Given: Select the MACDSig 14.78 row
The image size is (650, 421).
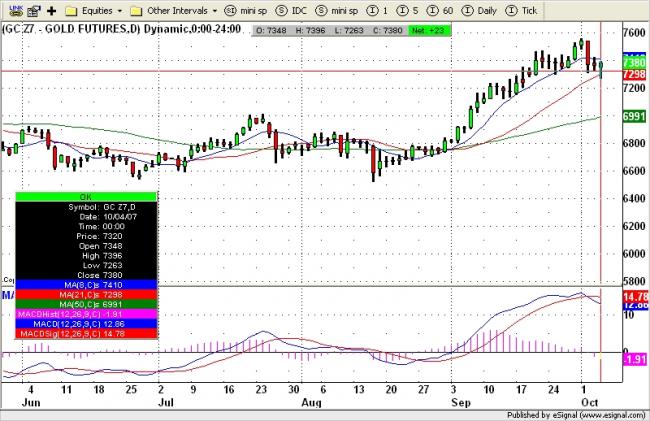Looking at the screenshot, I should [x=86, y=334].
